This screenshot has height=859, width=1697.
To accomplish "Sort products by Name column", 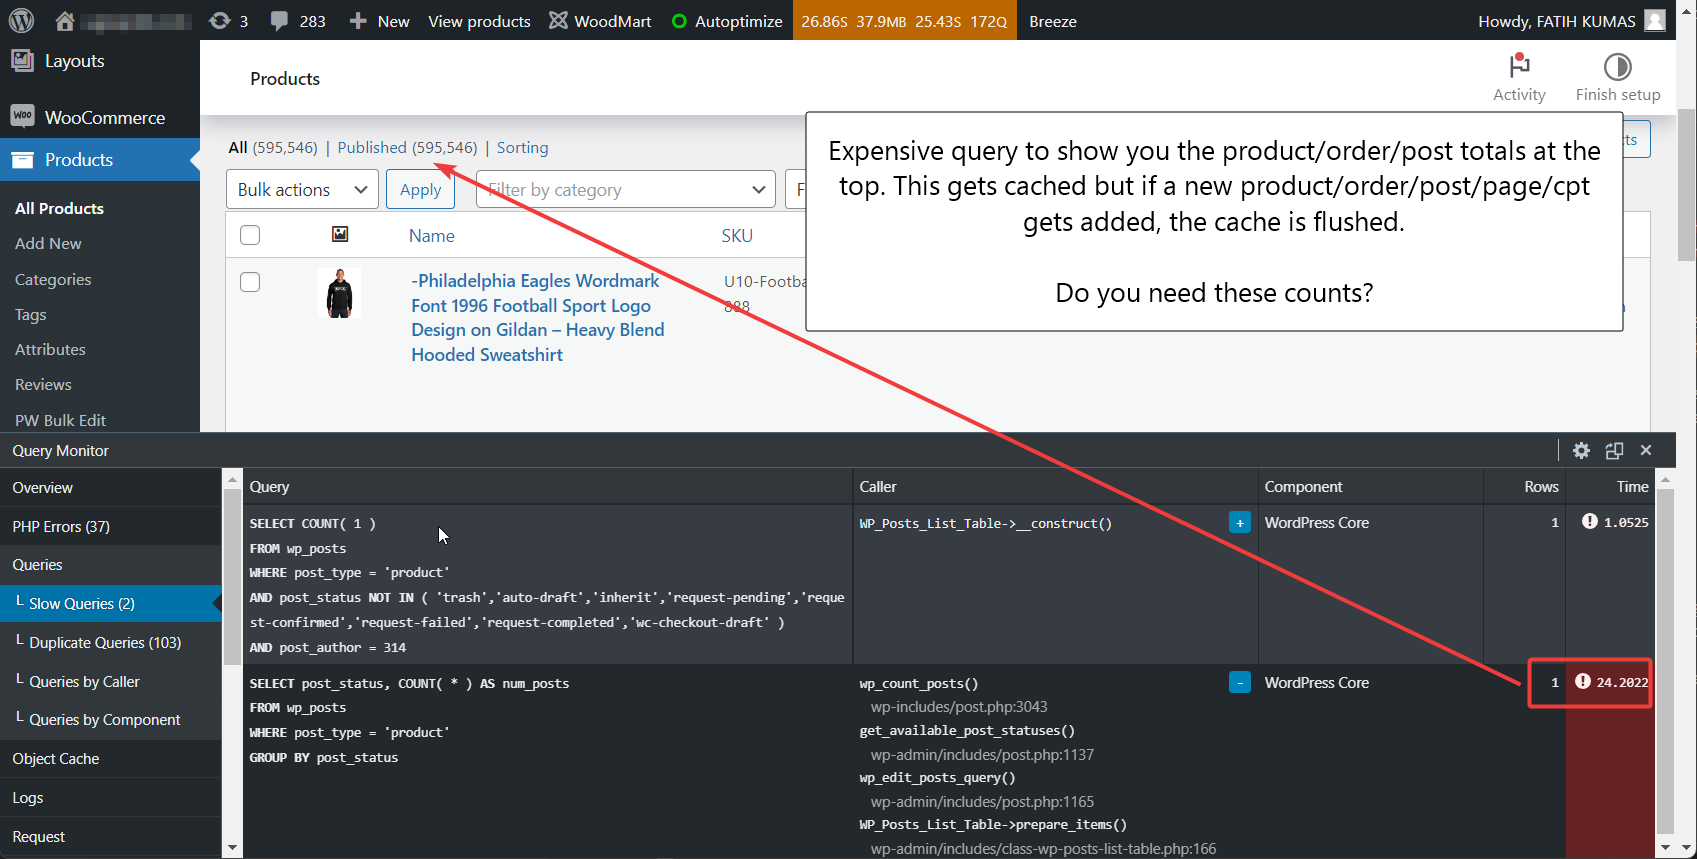I will [431, 235].
